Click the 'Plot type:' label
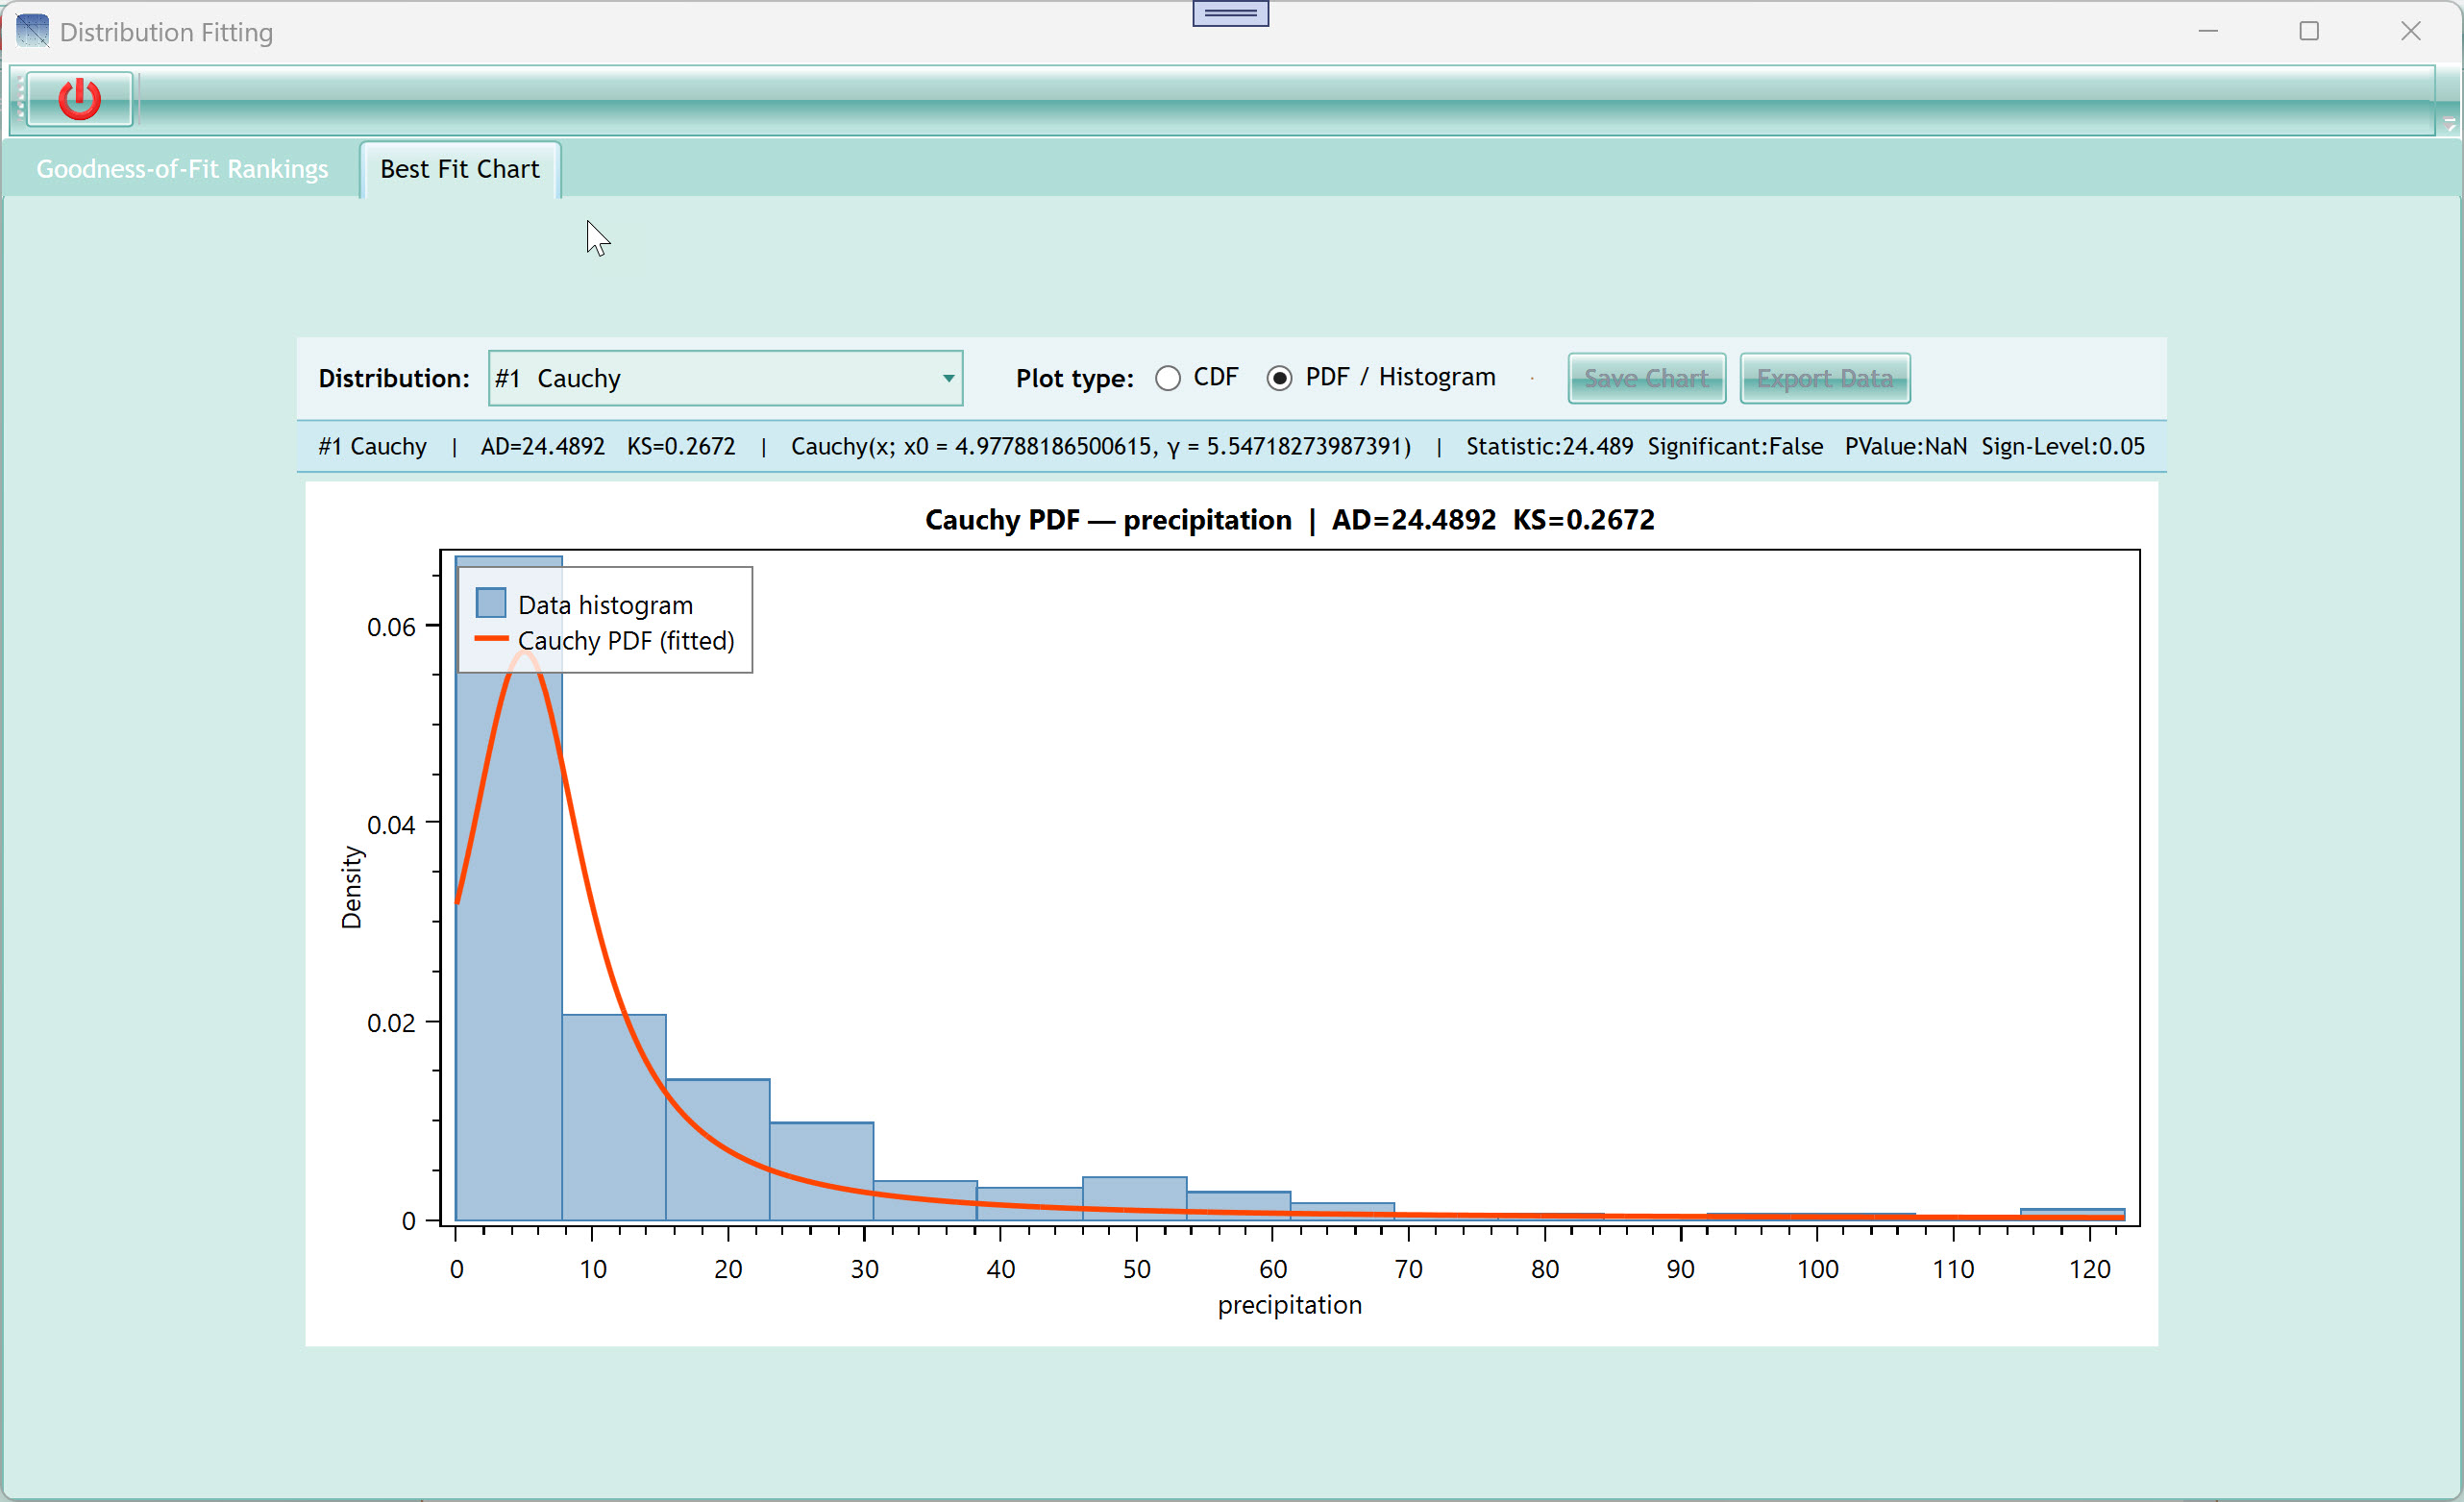Screen dimensions: 2464x1502 coord(1075,378)
